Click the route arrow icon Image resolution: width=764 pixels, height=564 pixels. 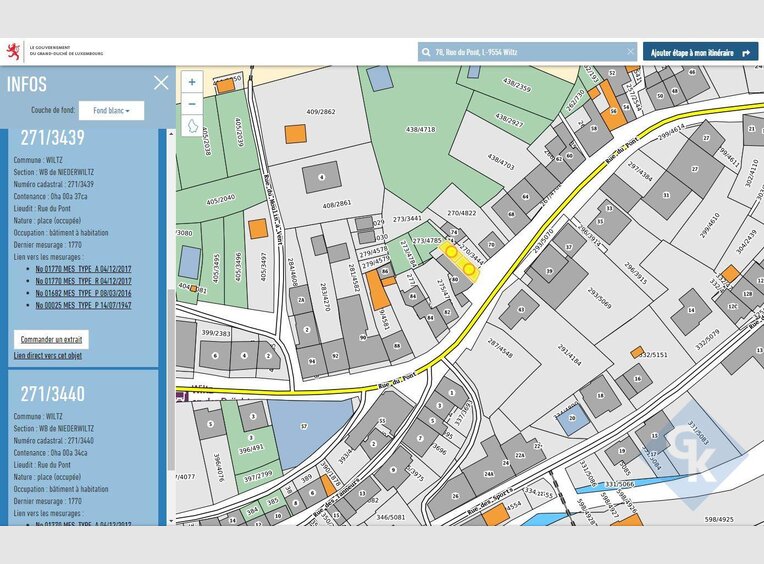[746, 52]
